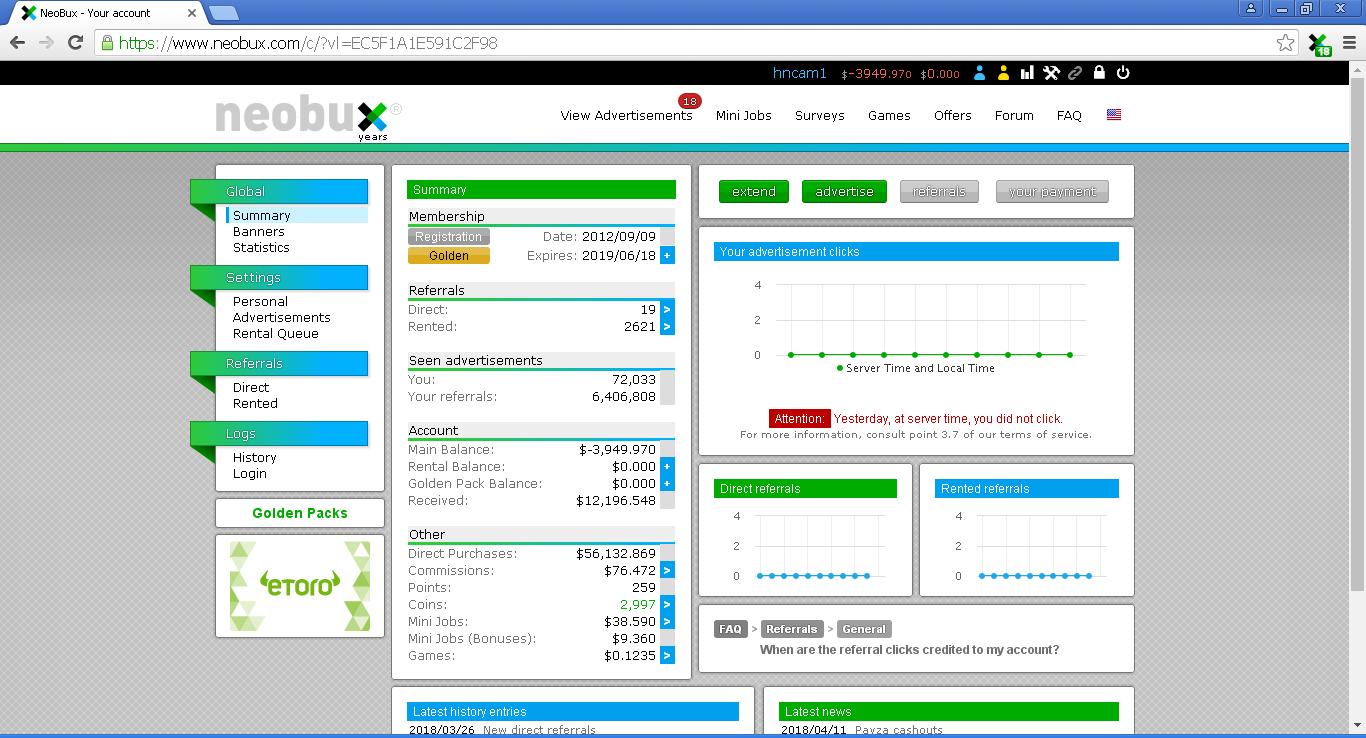The height and width of the screenshot is (738, 1366).
Task: Open Banners in the sidebar
Action: [259, 232]
